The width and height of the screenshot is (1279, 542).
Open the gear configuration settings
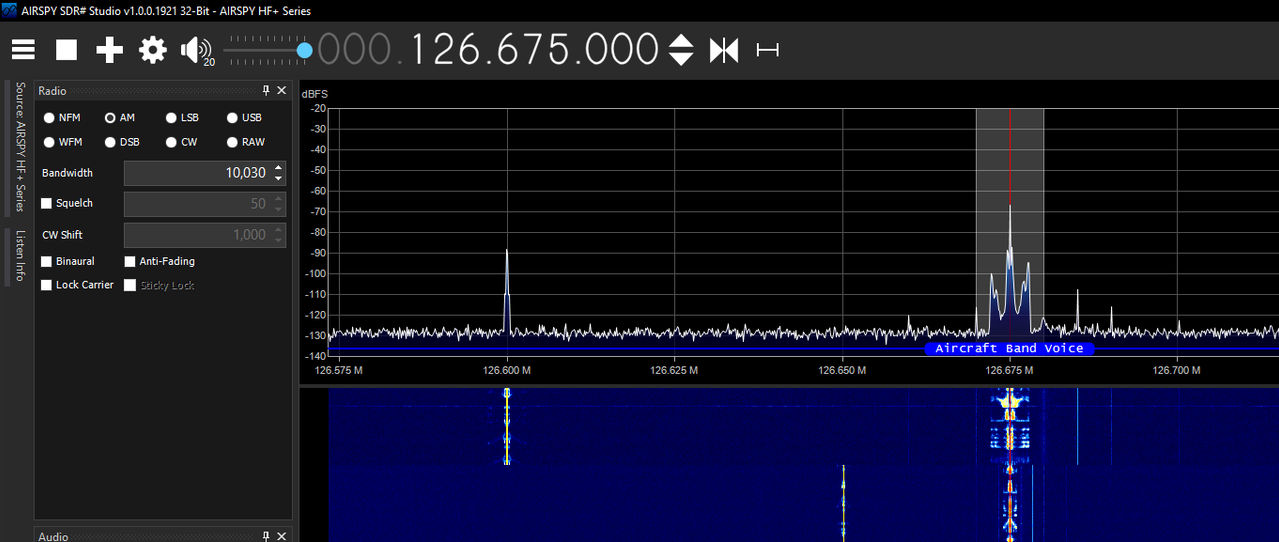click(x=152, y=49)
